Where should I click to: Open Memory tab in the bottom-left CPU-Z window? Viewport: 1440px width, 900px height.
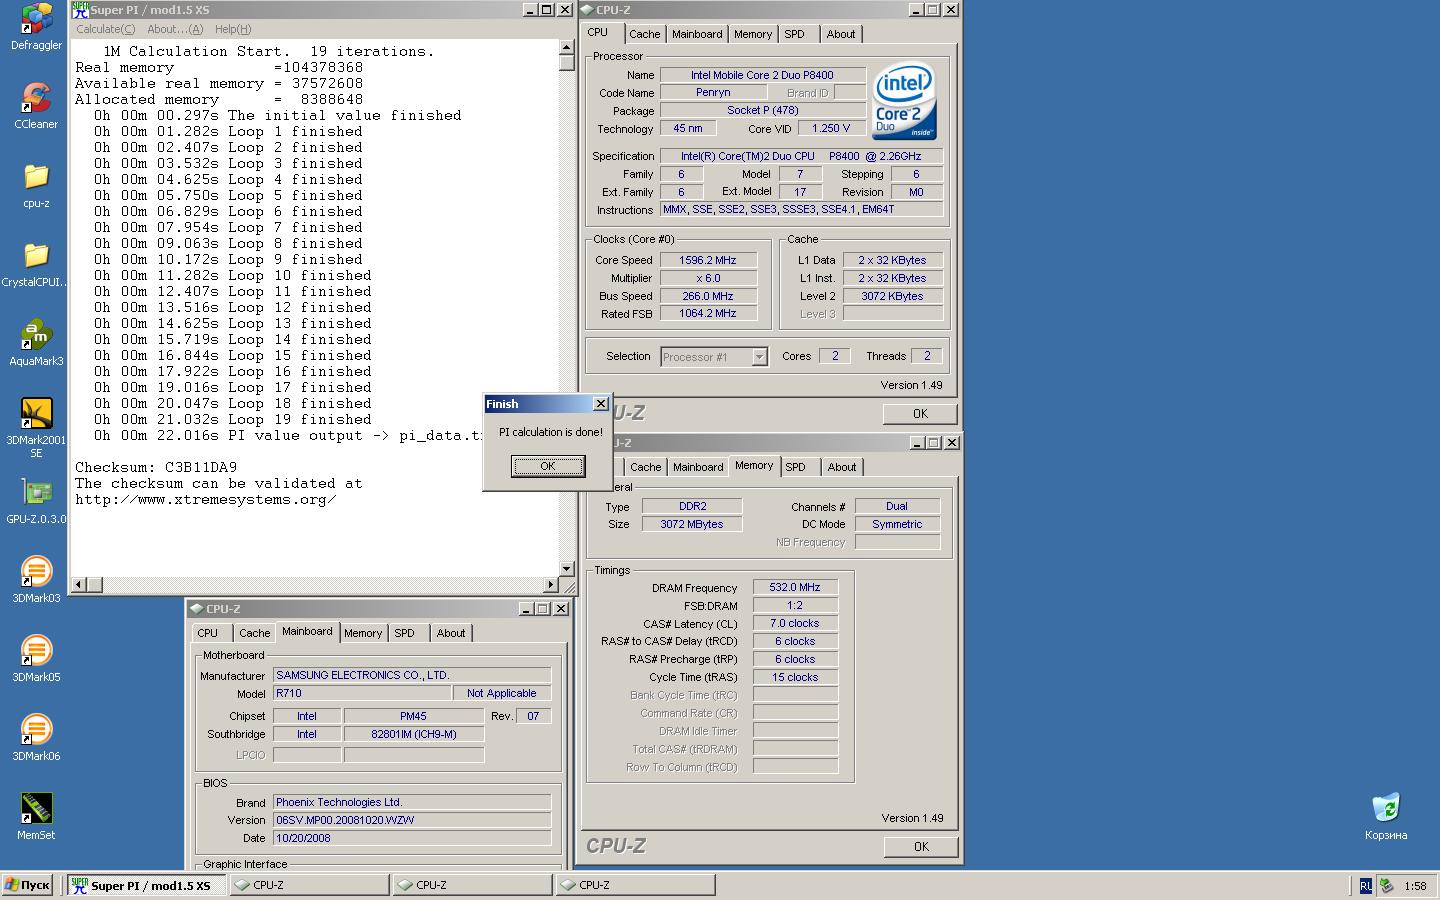(x=362, y=633)
